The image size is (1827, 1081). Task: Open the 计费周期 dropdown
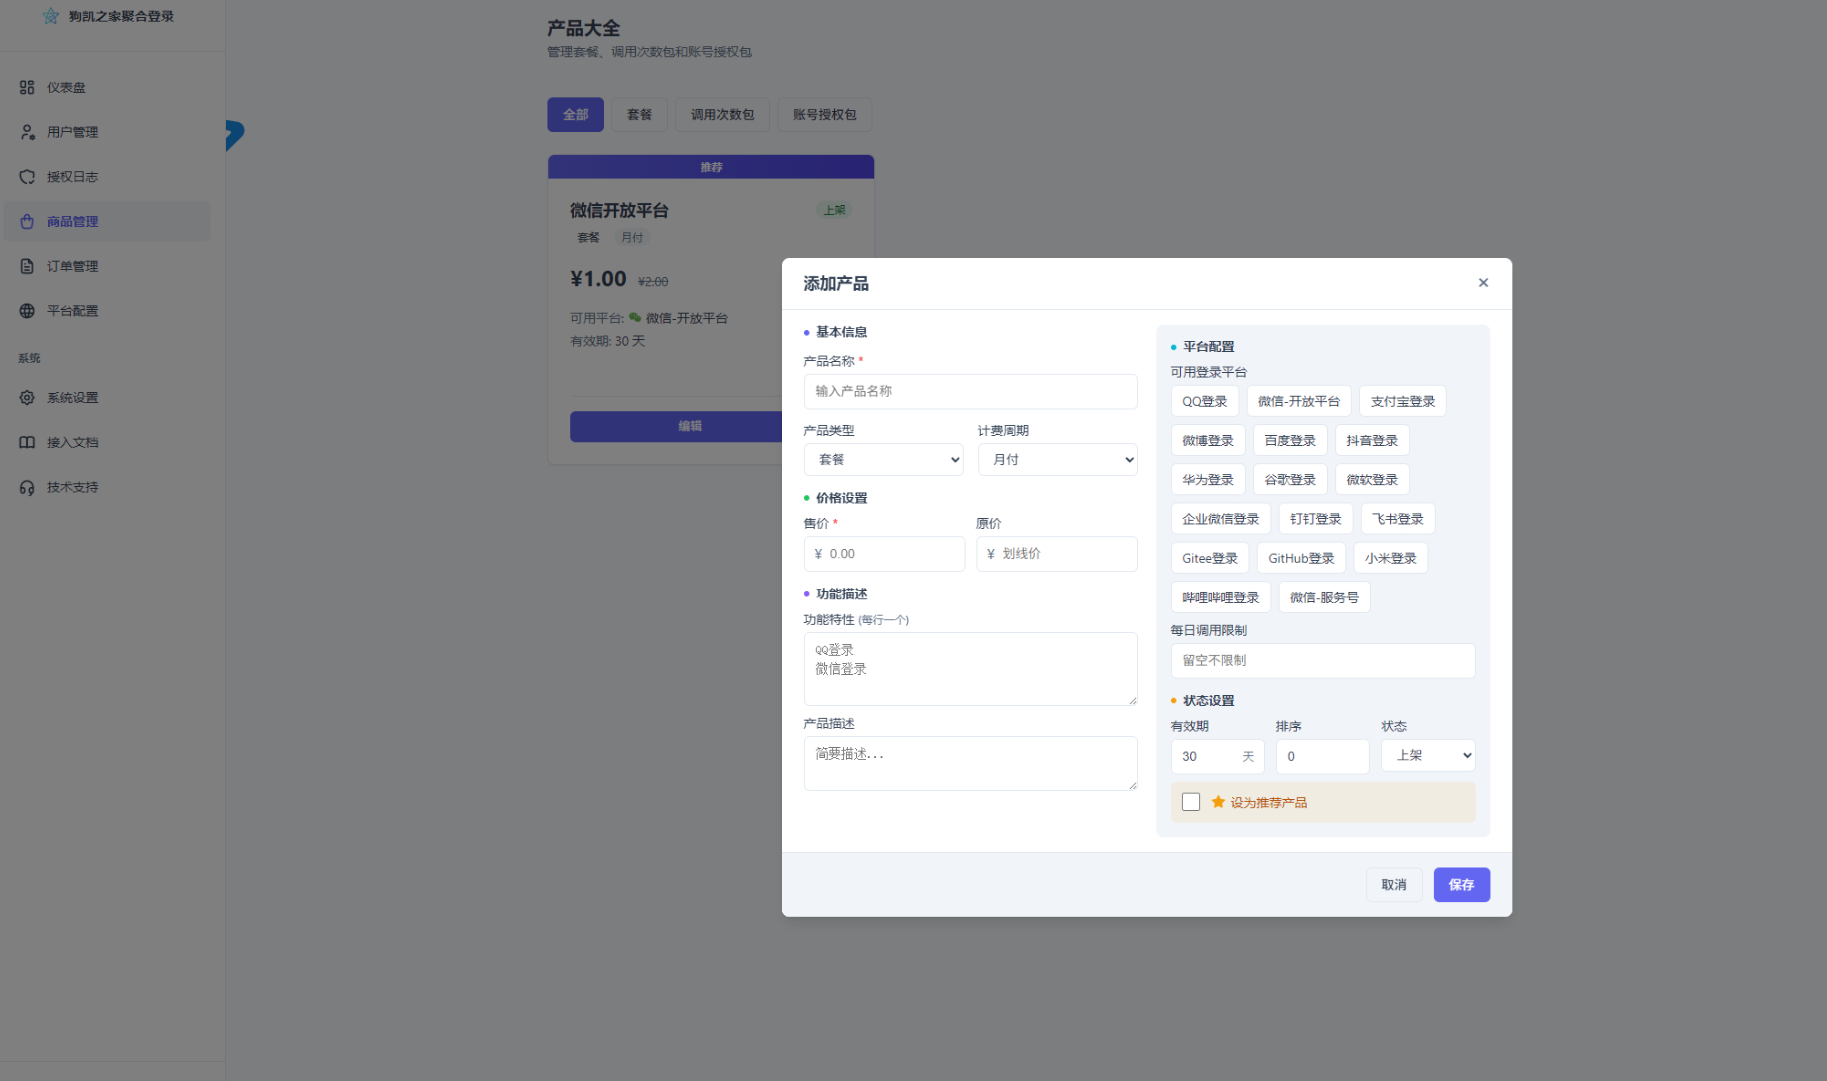coord(1058,460)
